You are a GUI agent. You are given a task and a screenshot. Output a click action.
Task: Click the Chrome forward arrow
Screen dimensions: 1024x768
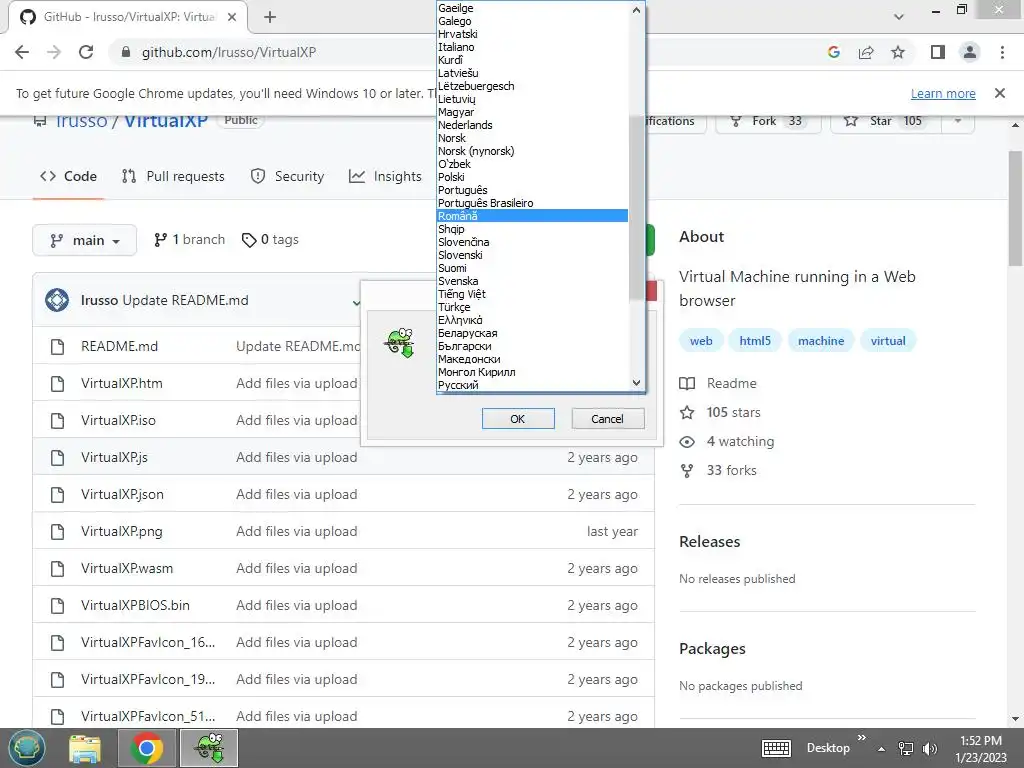[54, 52]
